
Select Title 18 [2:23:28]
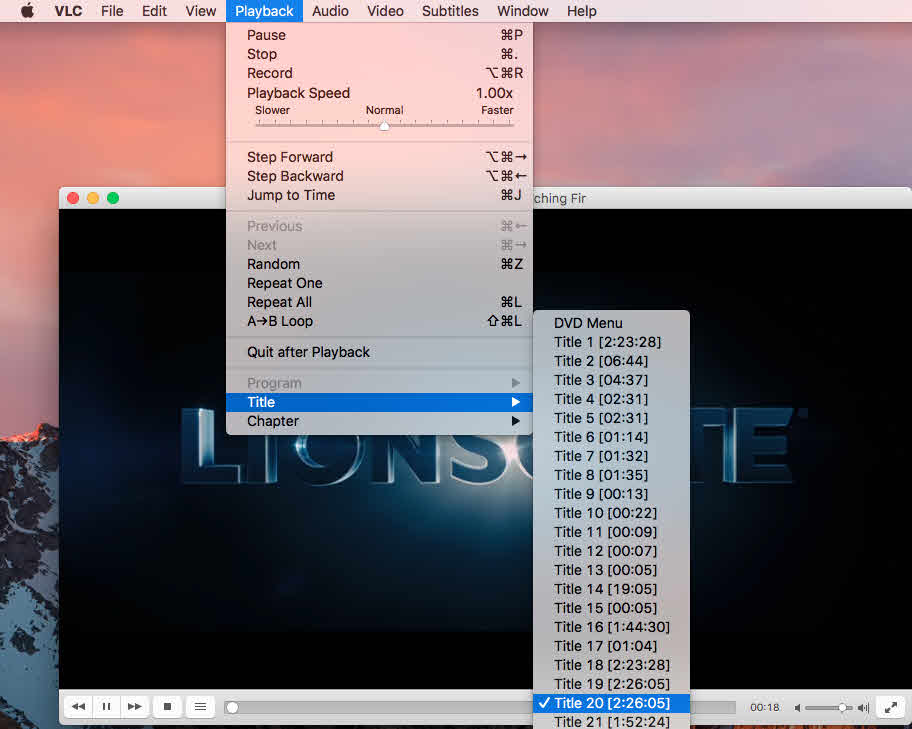click(611, 665)
